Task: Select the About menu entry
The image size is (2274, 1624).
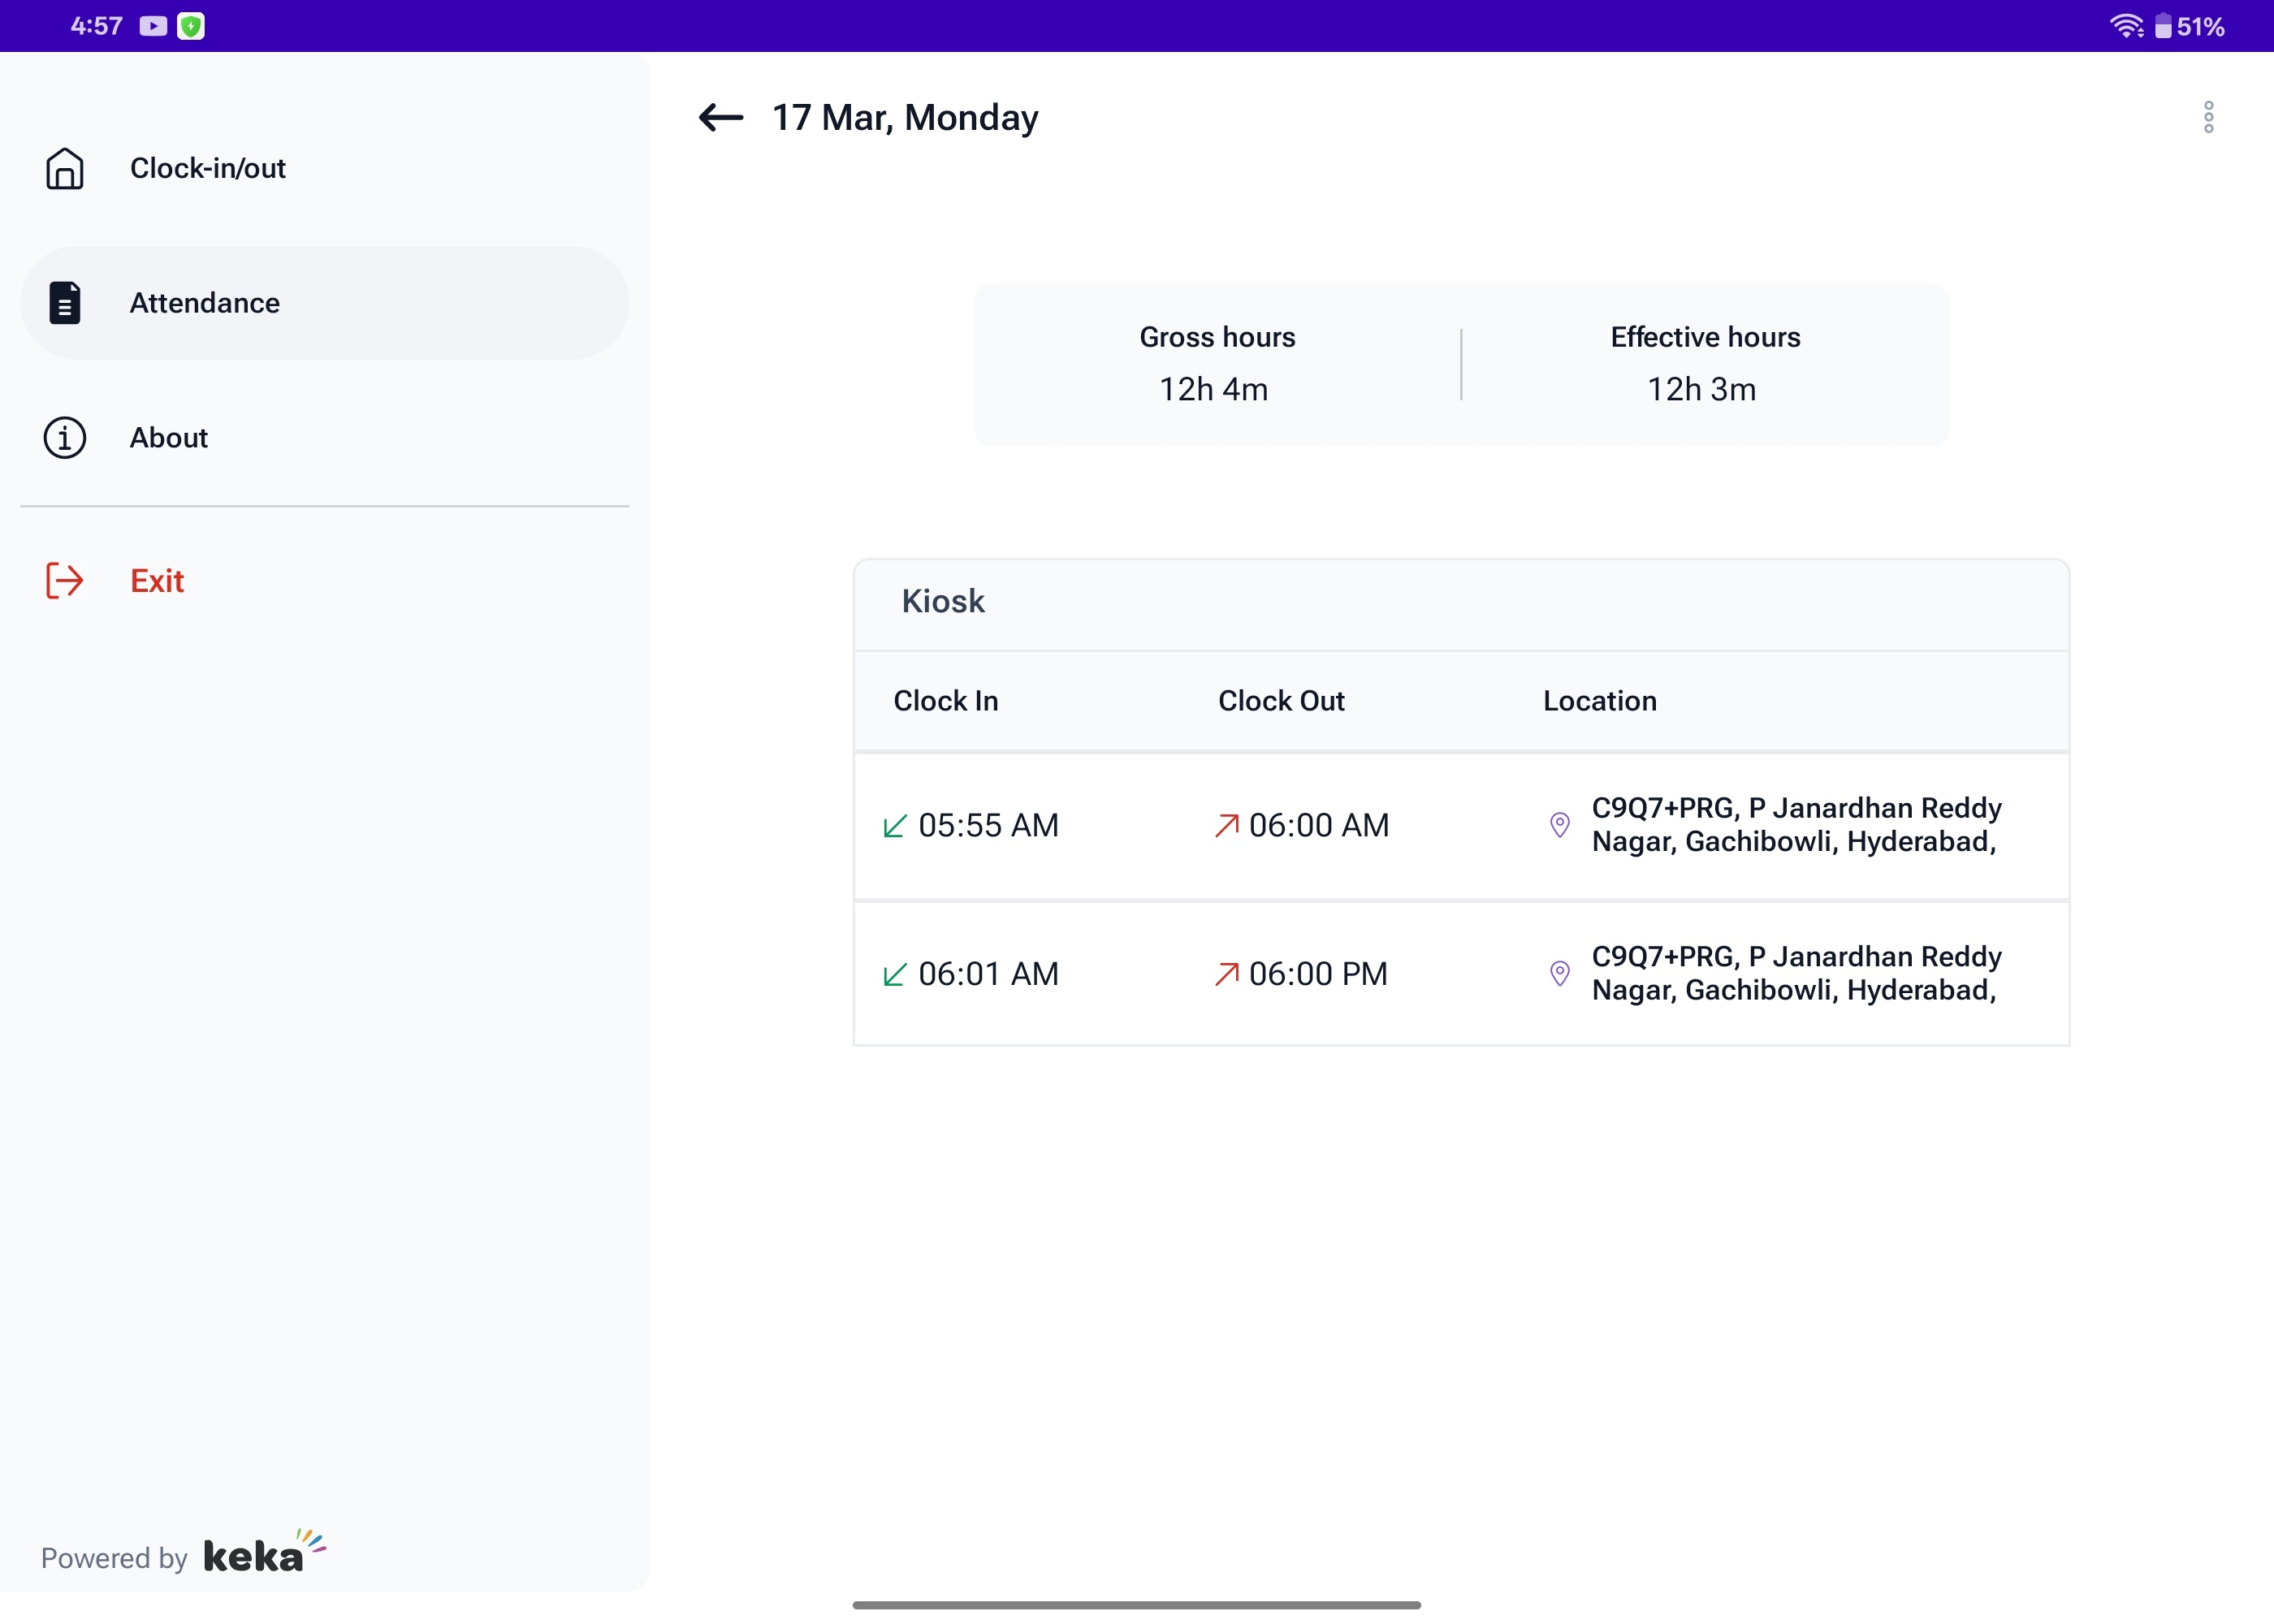Action: point(169,438)
